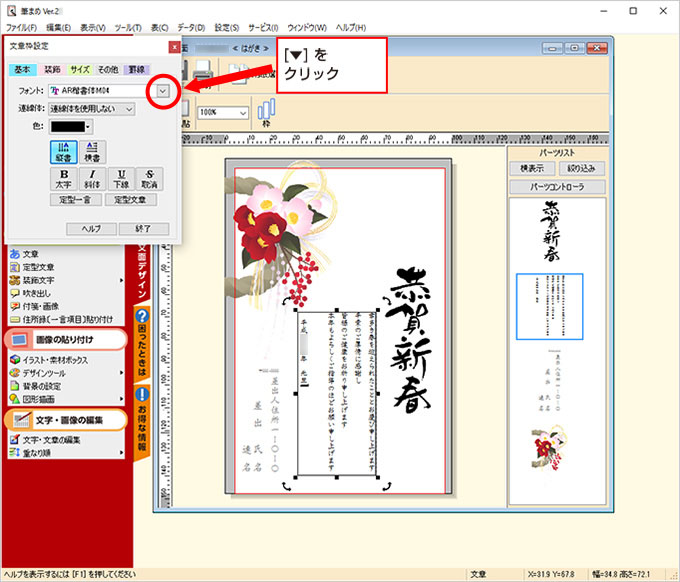
Task: Select the sender address thumbnail in parts list
Action: [x=549, y=382]
